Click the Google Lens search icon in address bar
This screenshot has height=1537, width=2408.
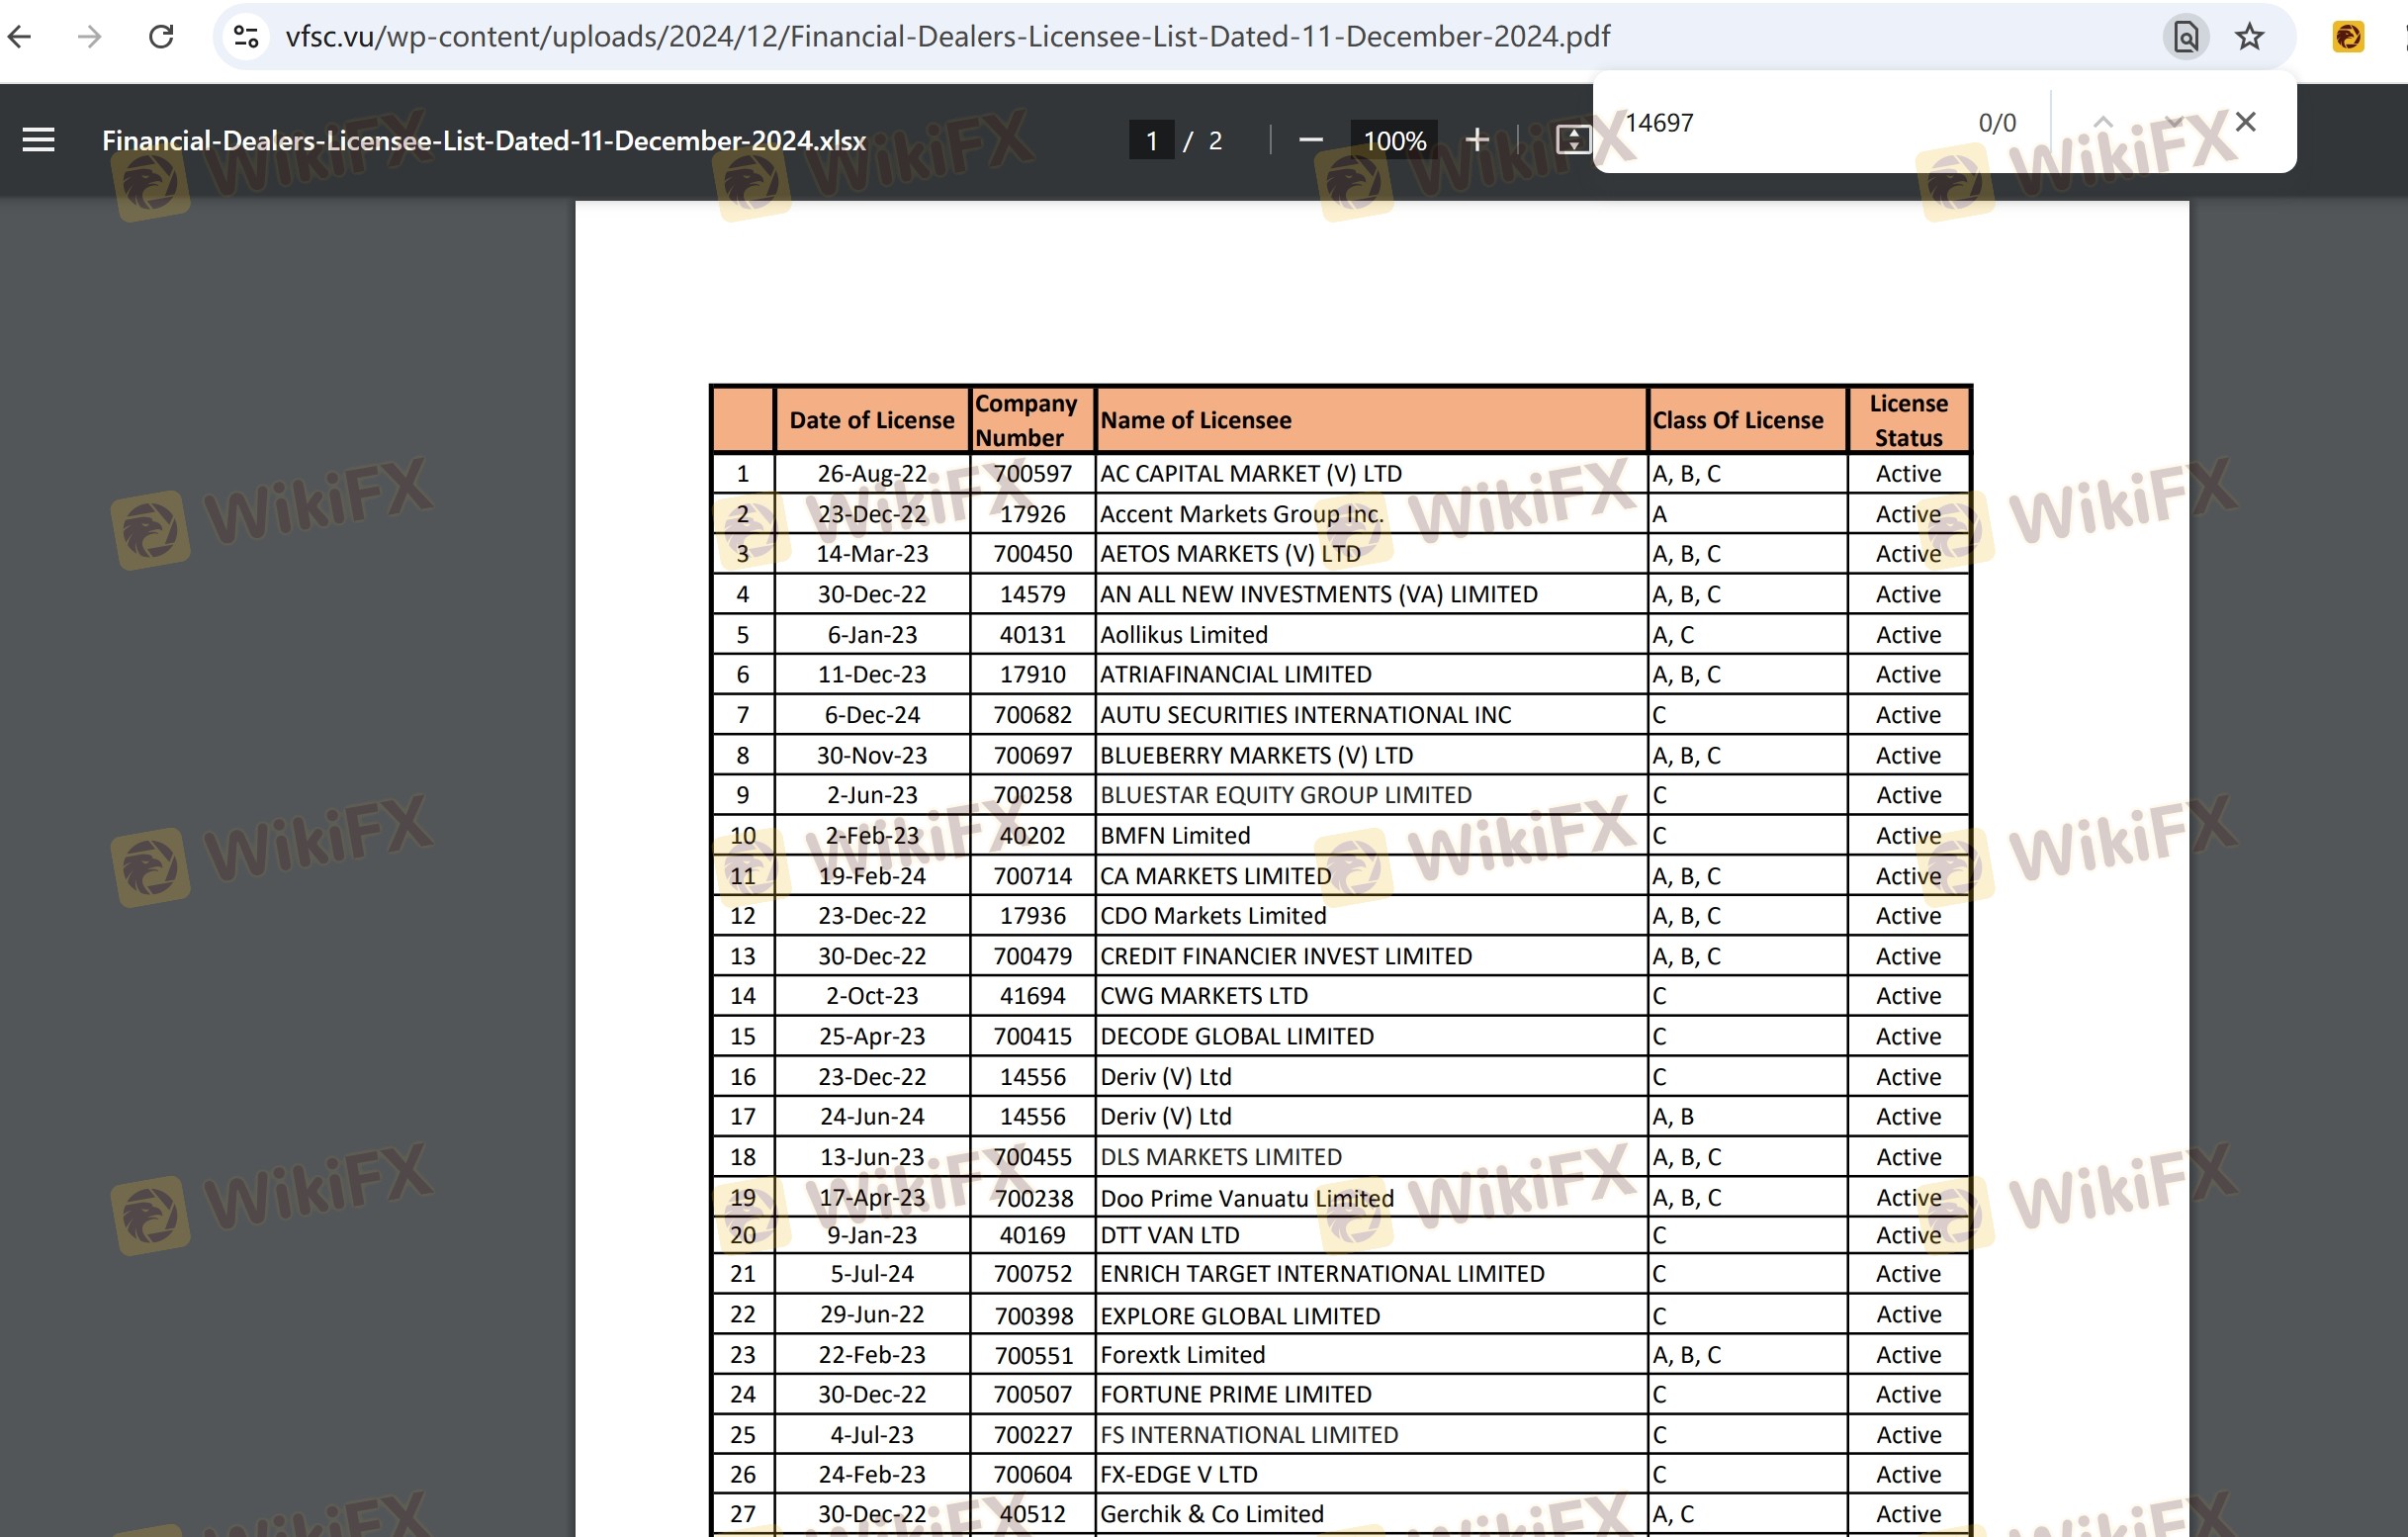pos(2186,37)
